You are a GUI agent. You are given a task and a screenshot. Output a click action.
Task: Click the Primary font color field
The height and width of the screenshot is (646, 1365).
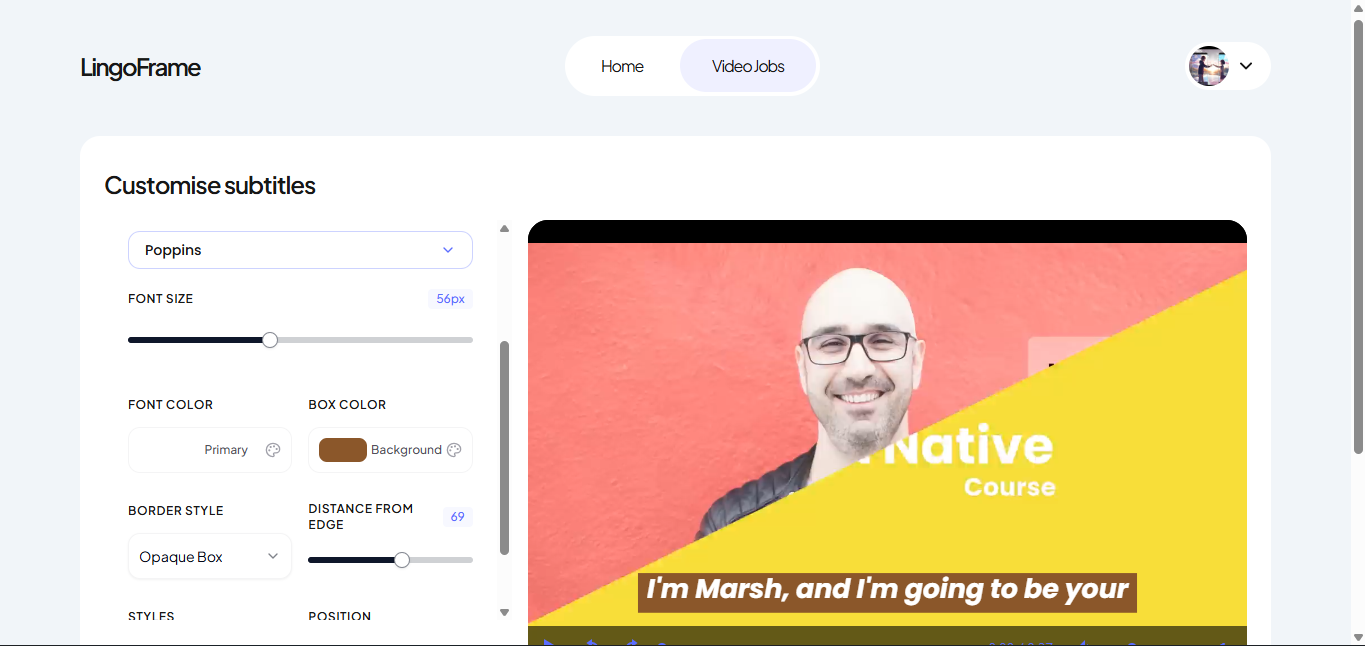click(210, 450)
